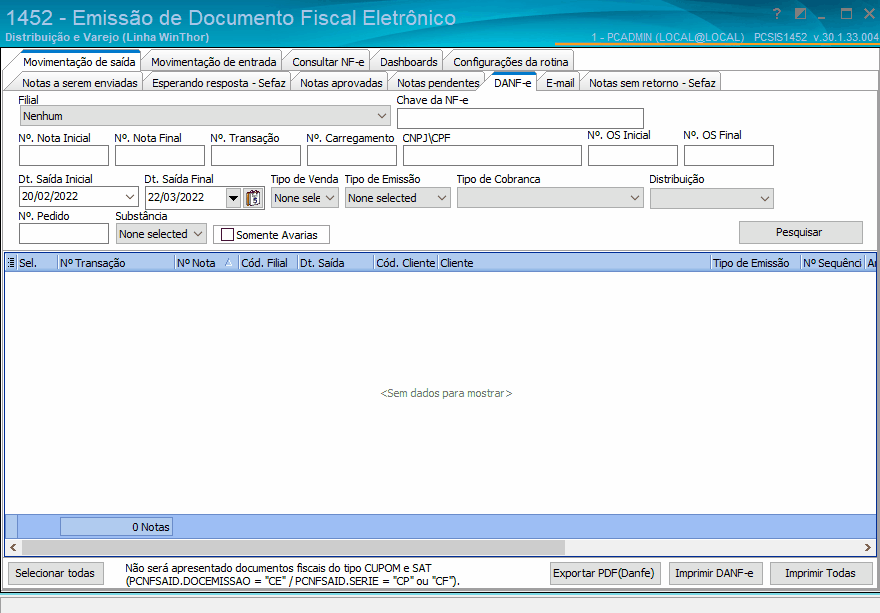
Task: Focus the CNPJ\CPF field
Action: coord(492,155)
